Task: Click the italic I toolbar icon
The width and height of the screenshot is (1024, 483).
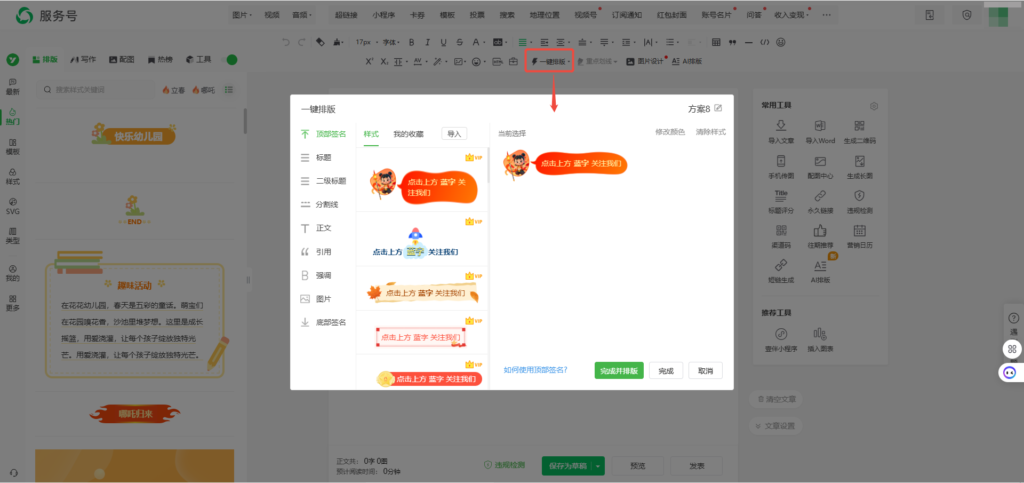Action: click(x=428, y=42)
